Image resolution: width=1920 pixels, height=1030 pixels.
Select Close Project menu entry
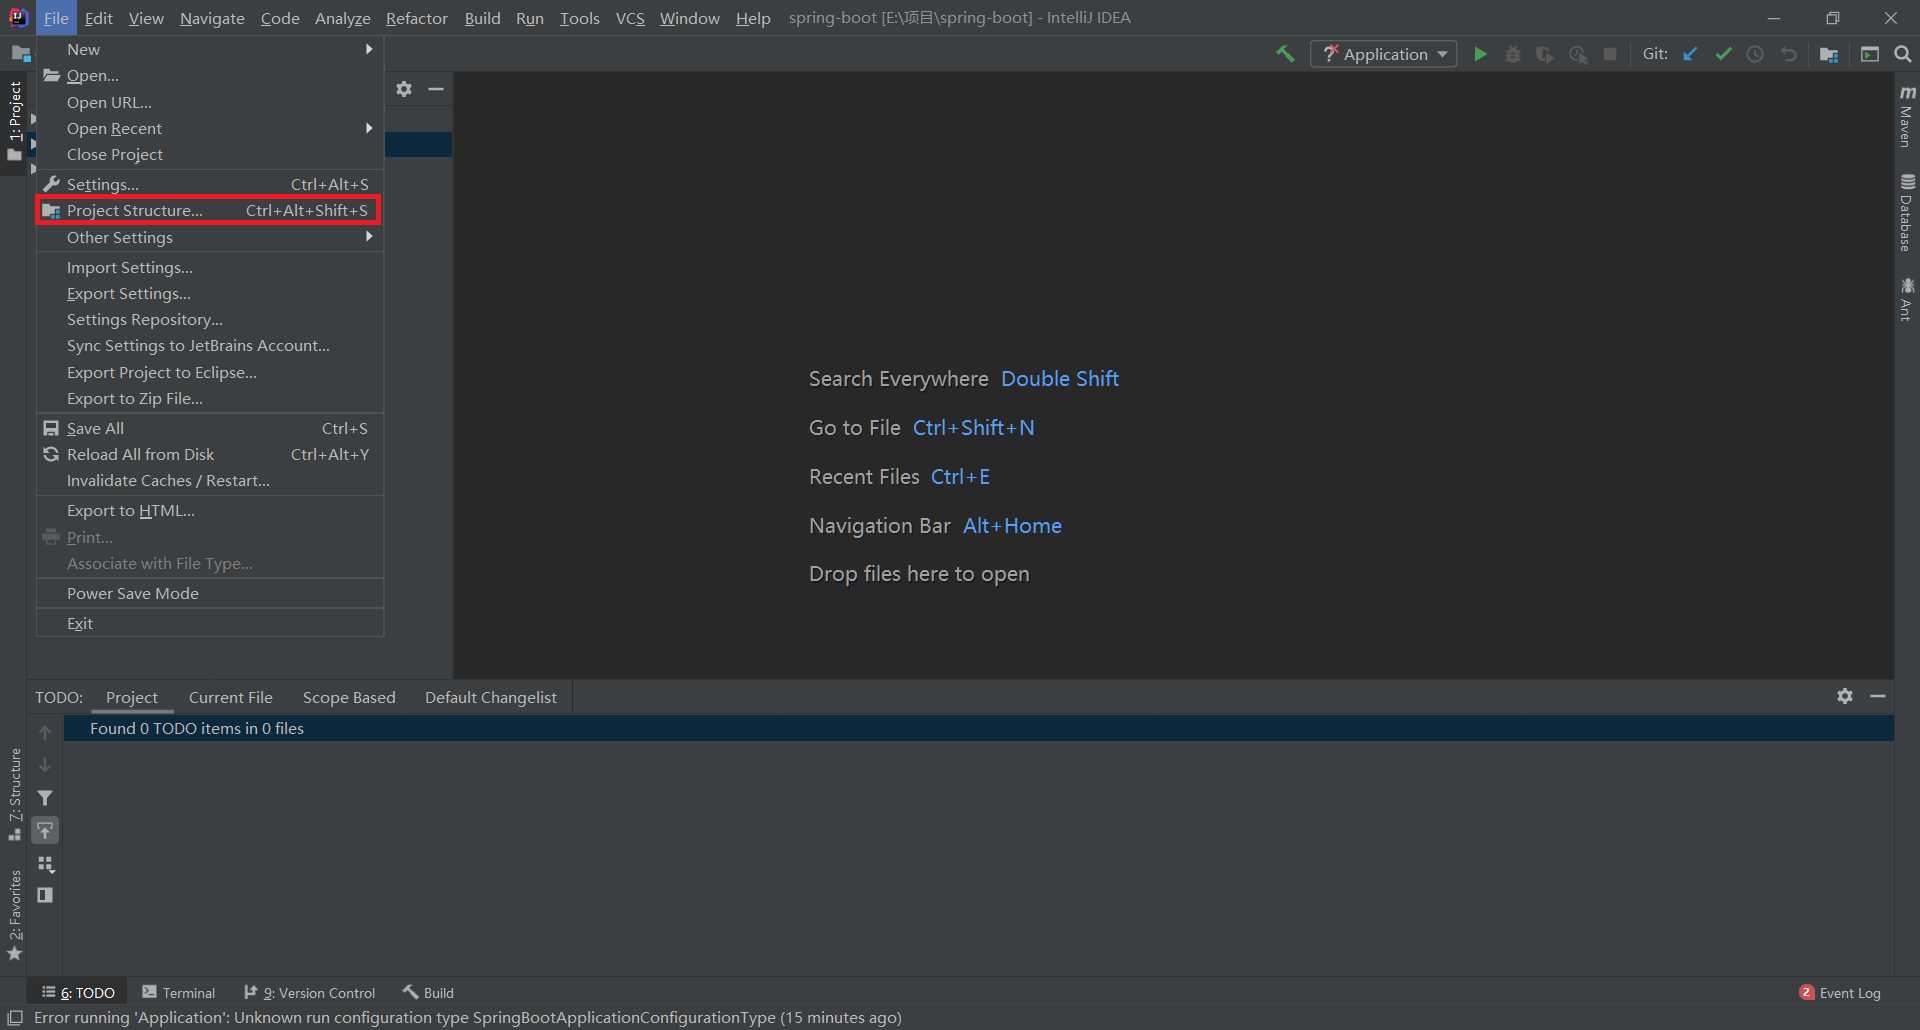click(x=210, y=154)
